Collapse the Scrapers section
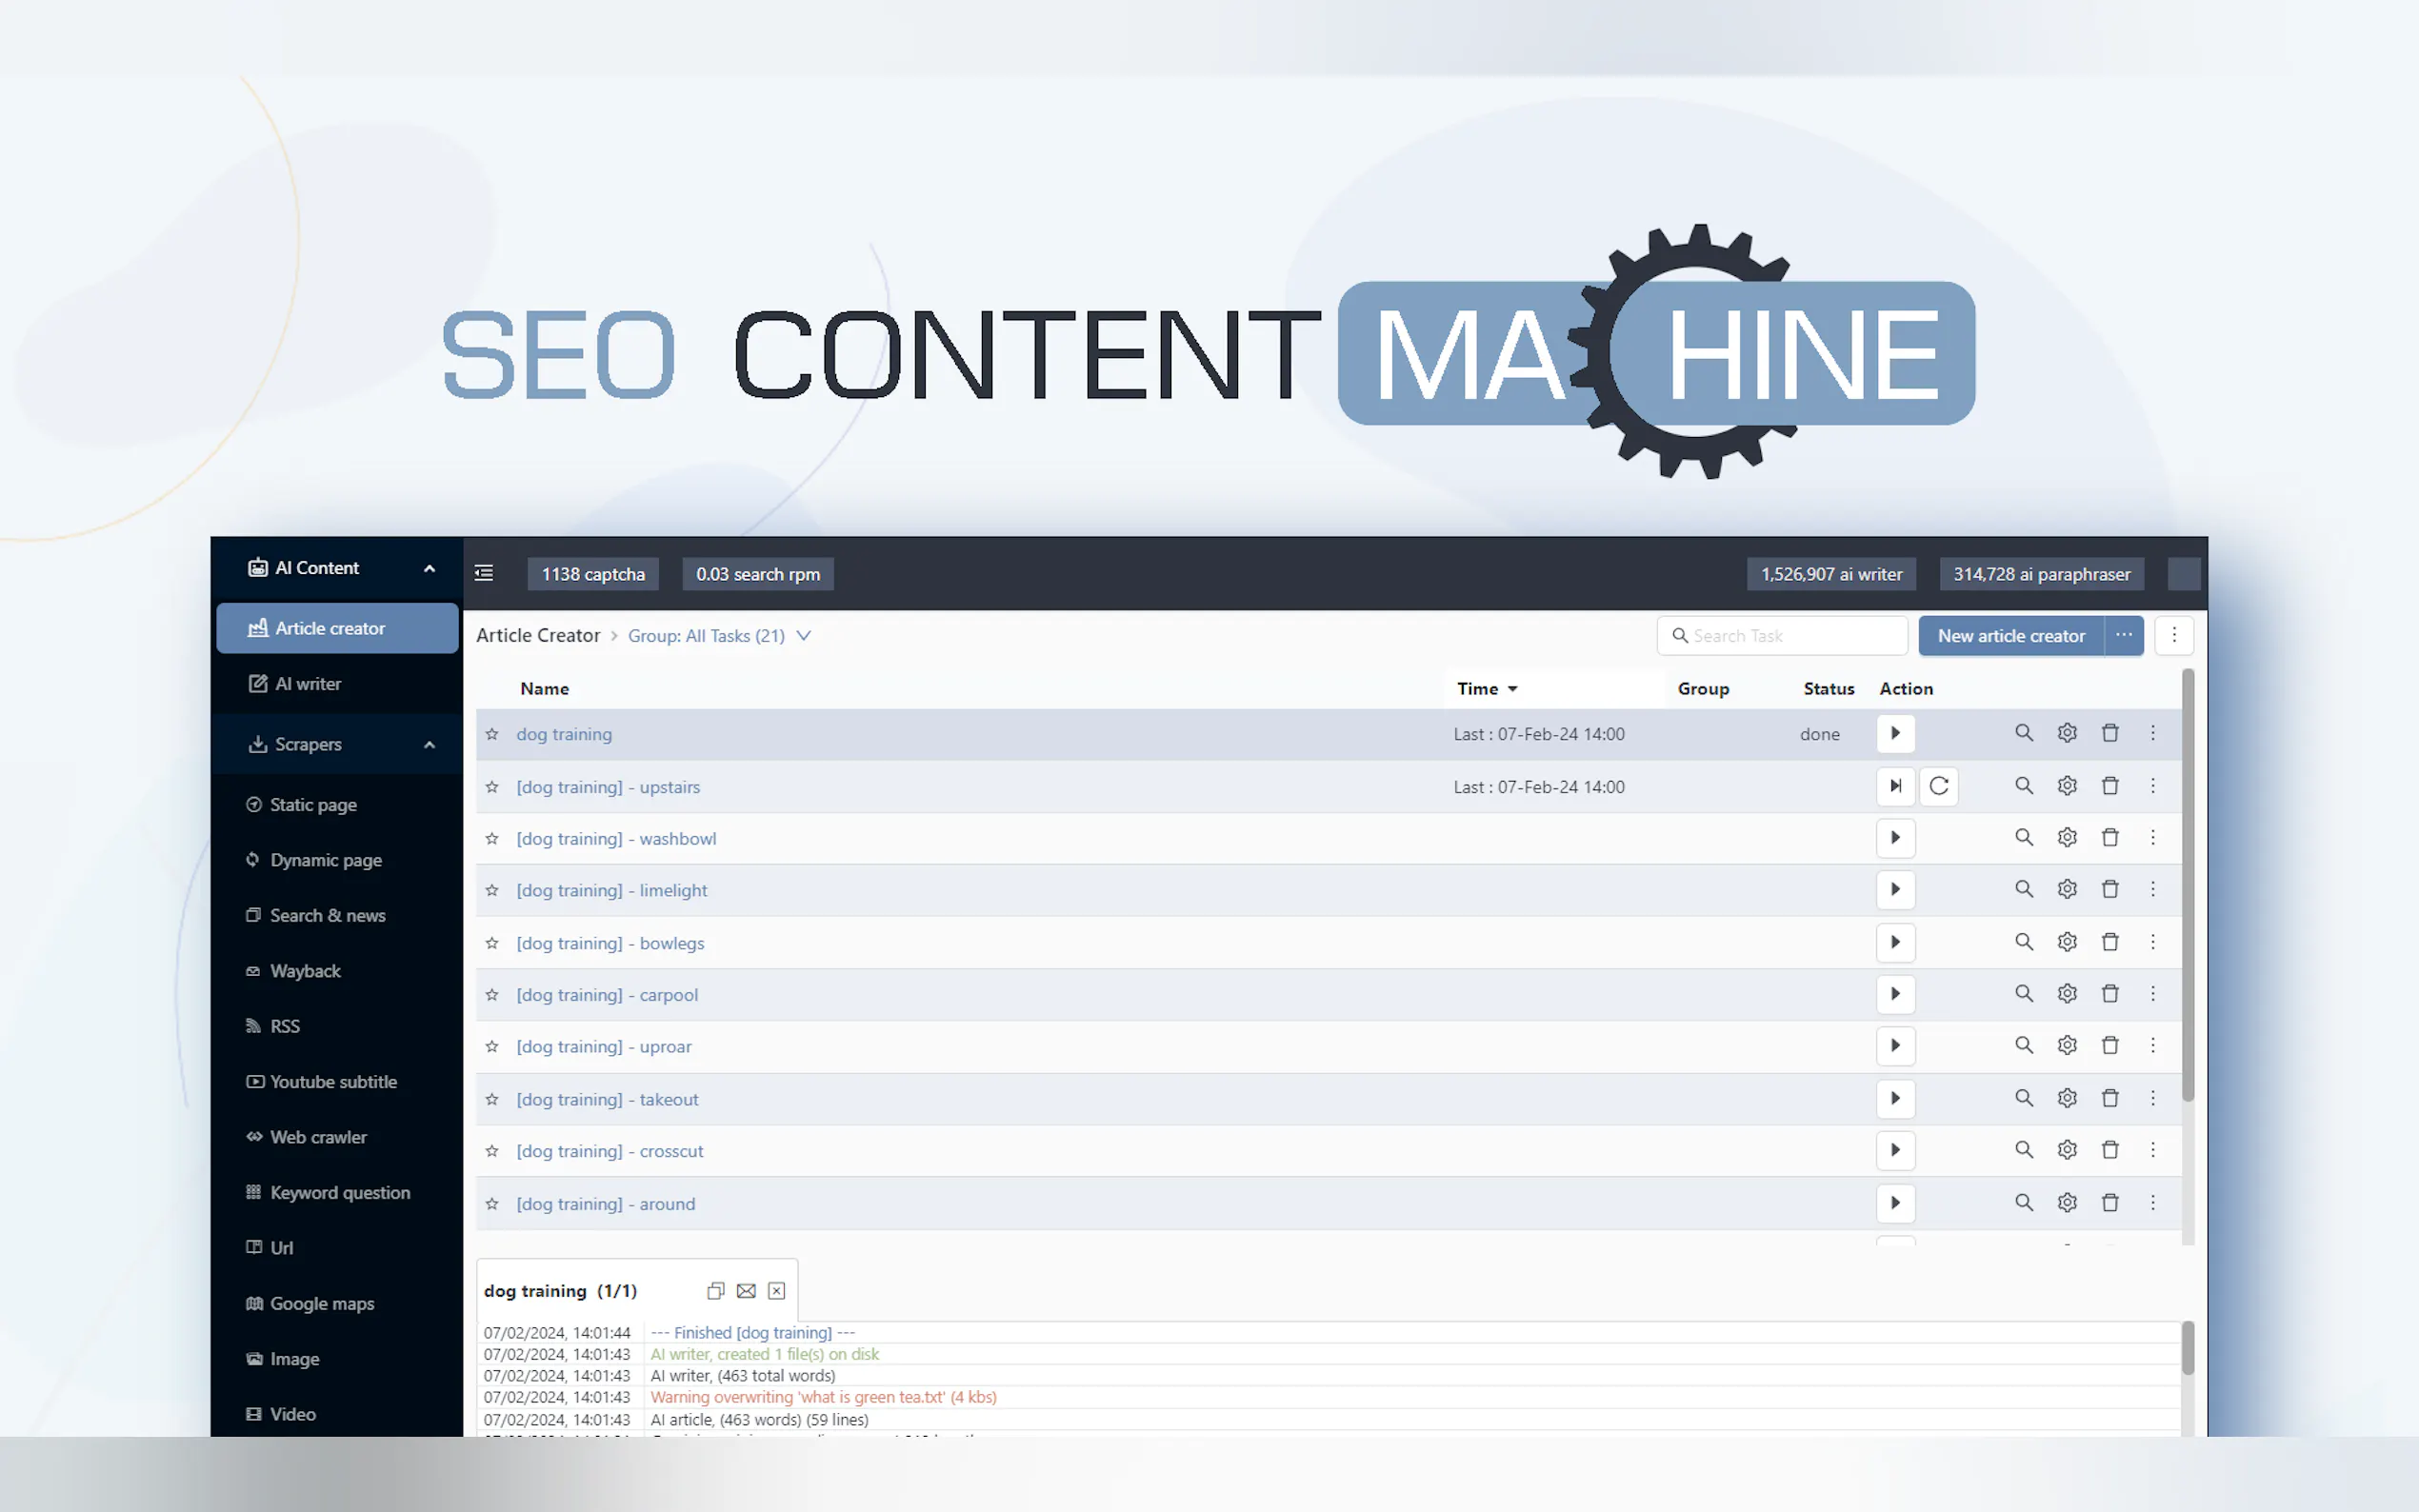 coord(429,744)
